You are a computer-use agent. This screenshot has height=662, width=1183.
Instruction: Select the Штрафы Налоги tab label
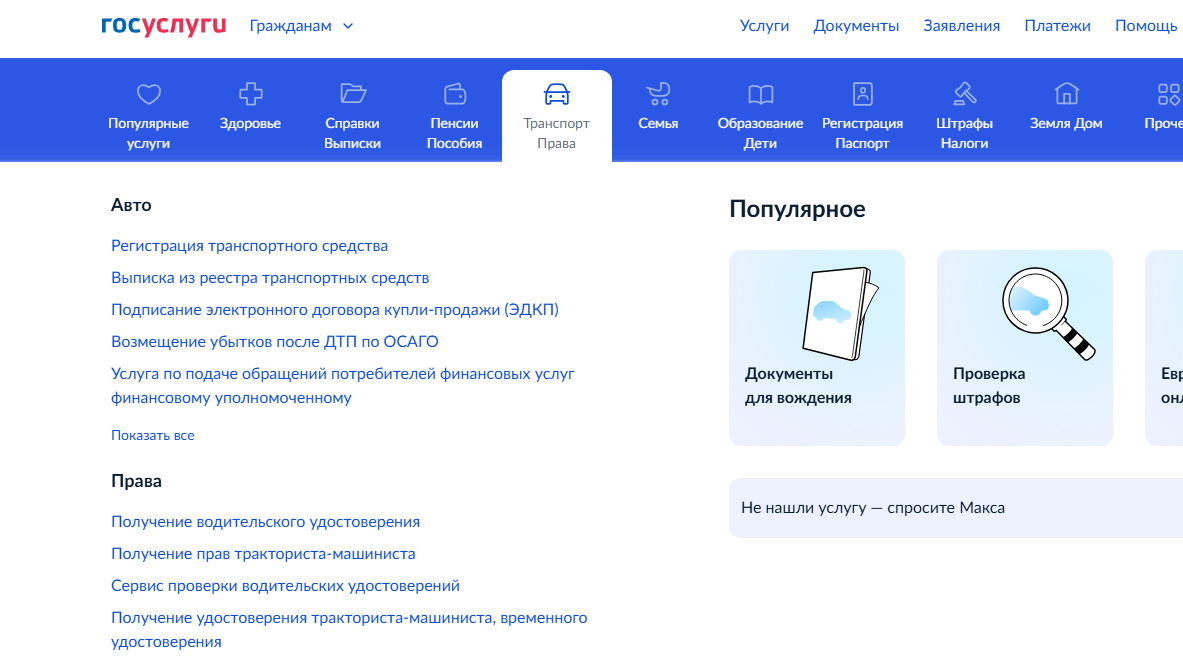(x=964, y=133)
